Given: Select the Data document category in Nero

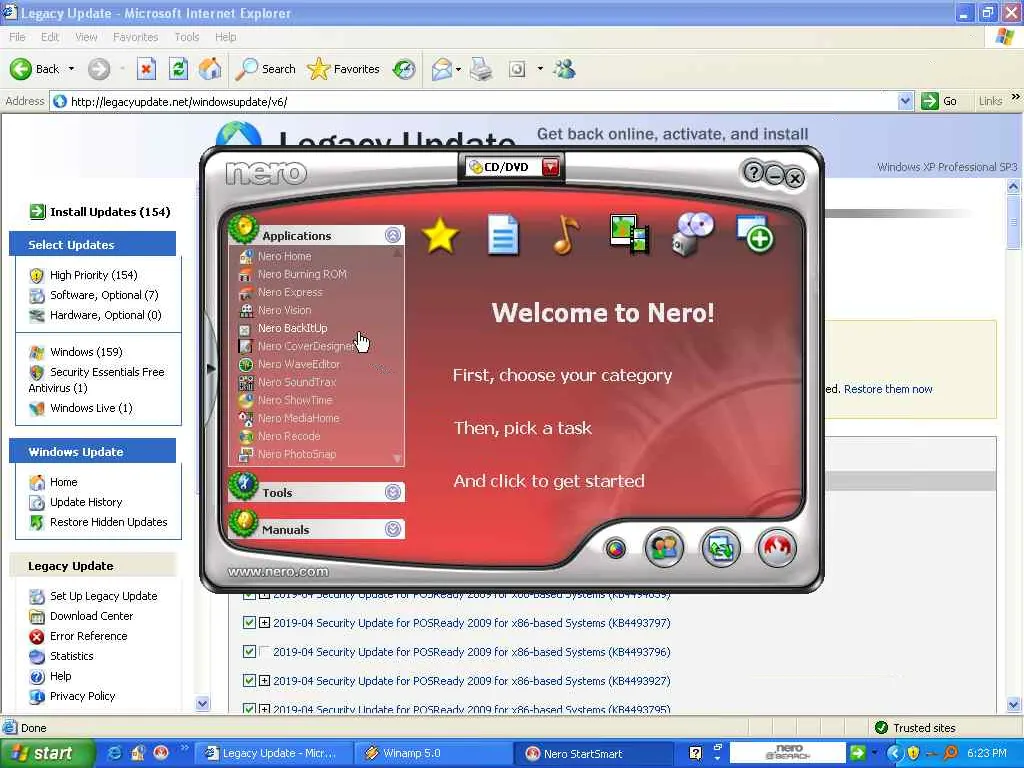Looking at the screenshot, I should [503, 234].
